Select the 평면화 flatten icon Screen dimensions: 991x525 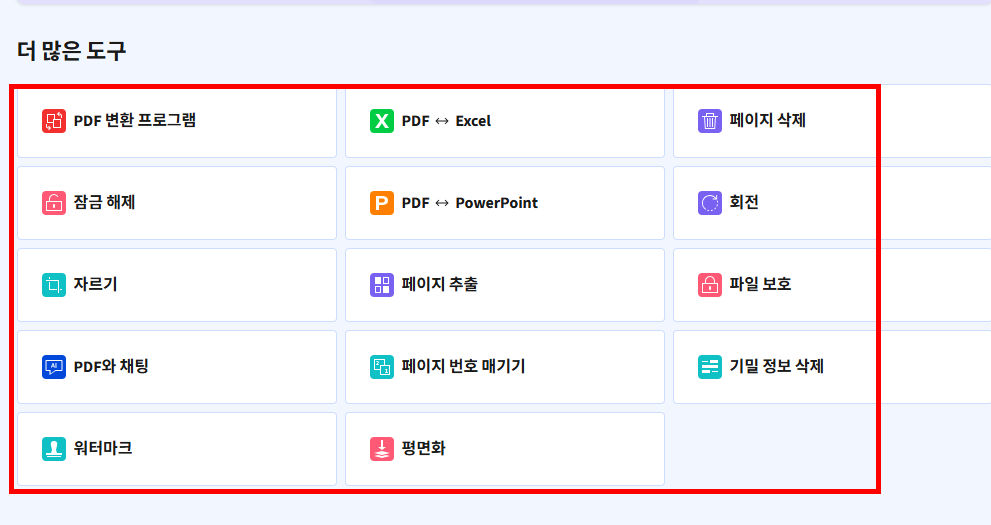click(x=382, y=449)
